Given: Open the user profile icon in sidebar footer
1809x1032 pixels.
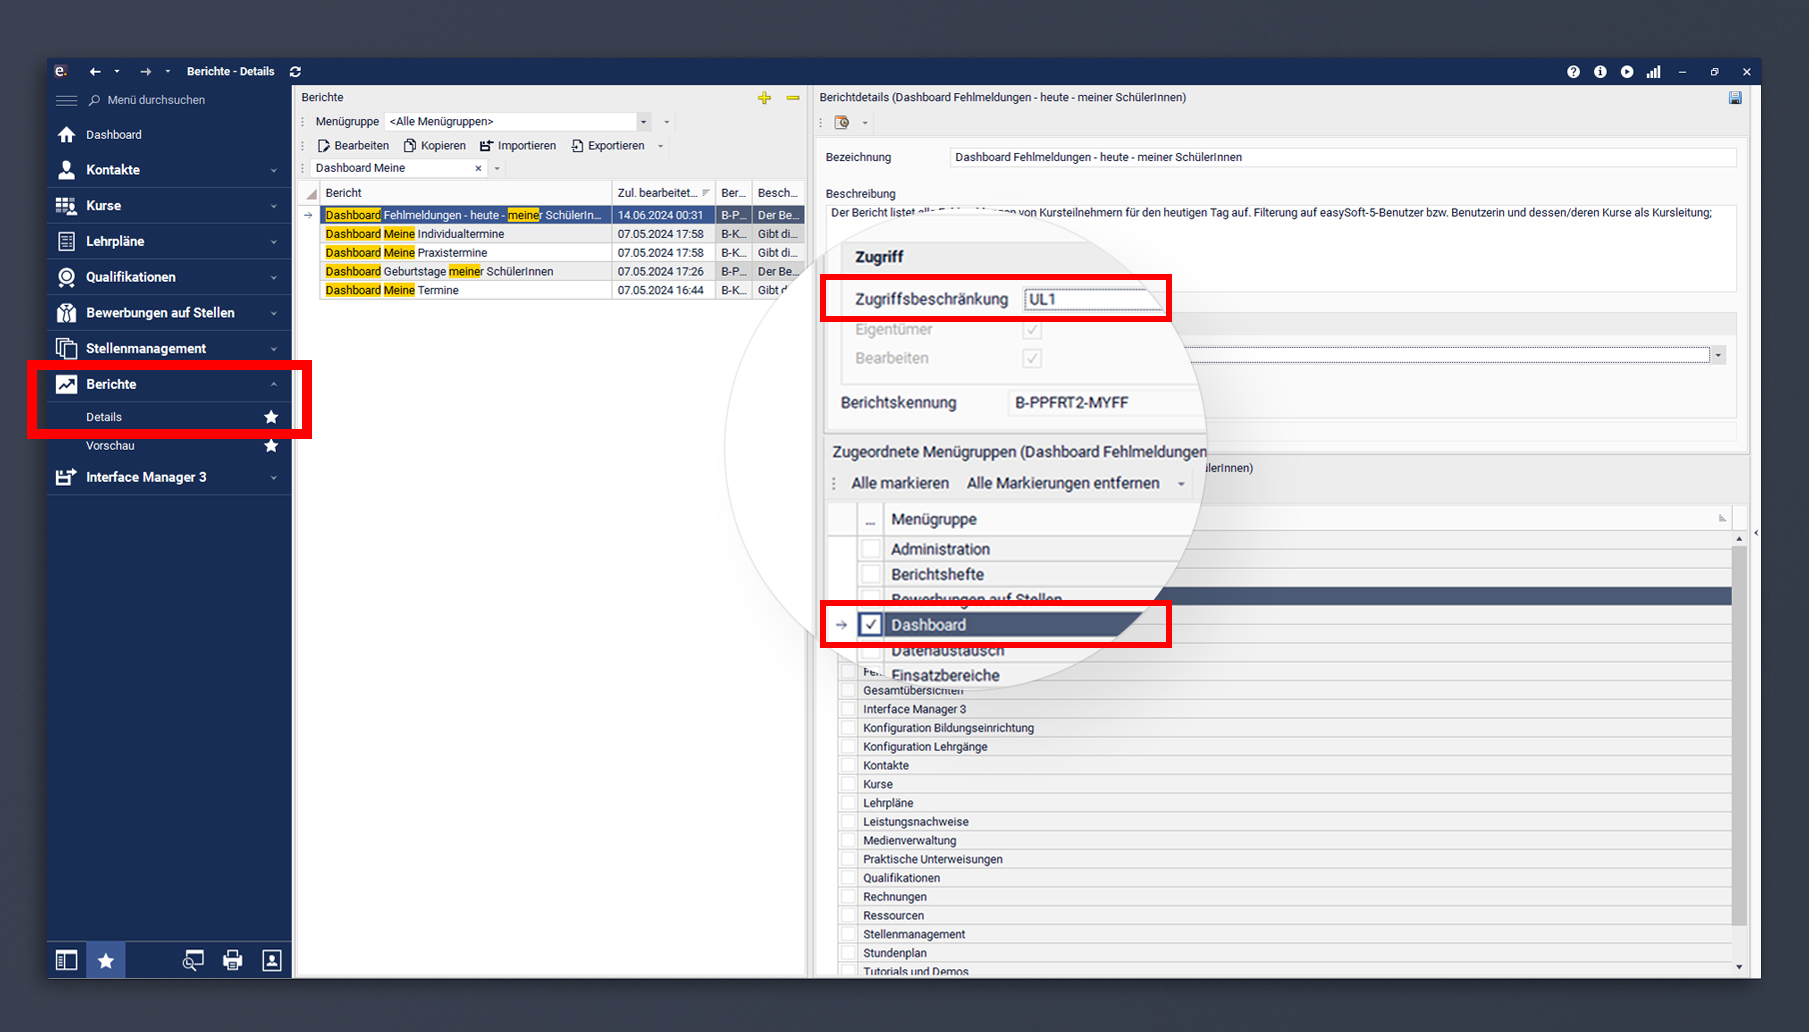Looking at the screenshot, I should [272, 961].
